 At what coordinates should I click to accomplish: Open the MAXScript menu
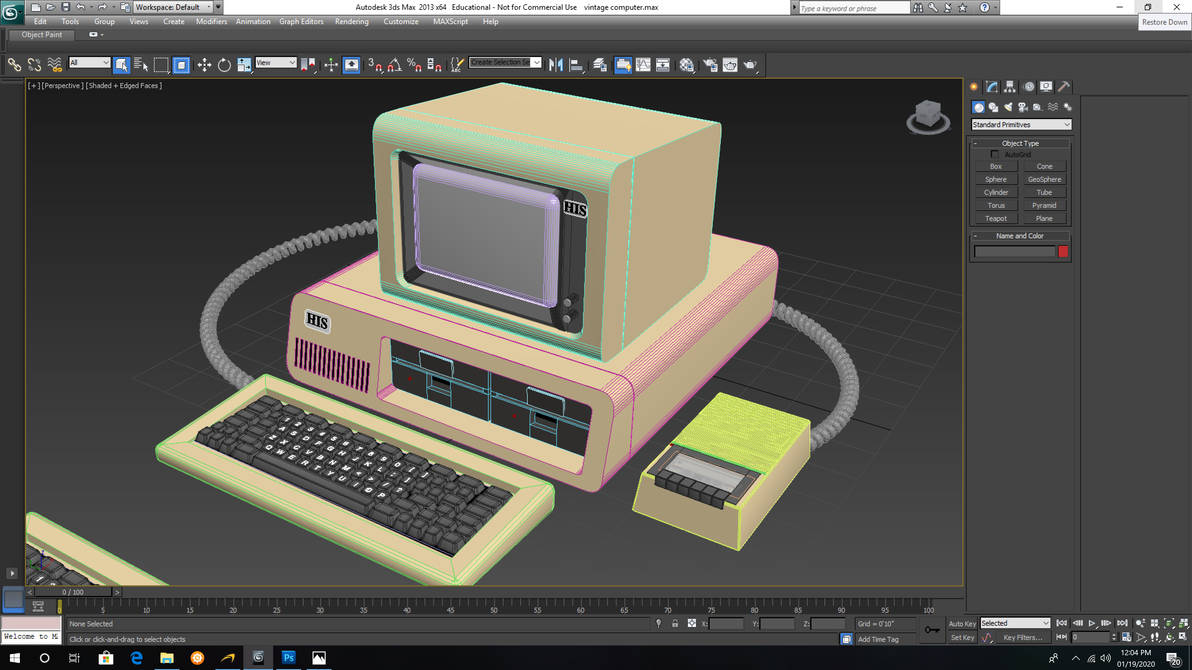click(451, 21)
